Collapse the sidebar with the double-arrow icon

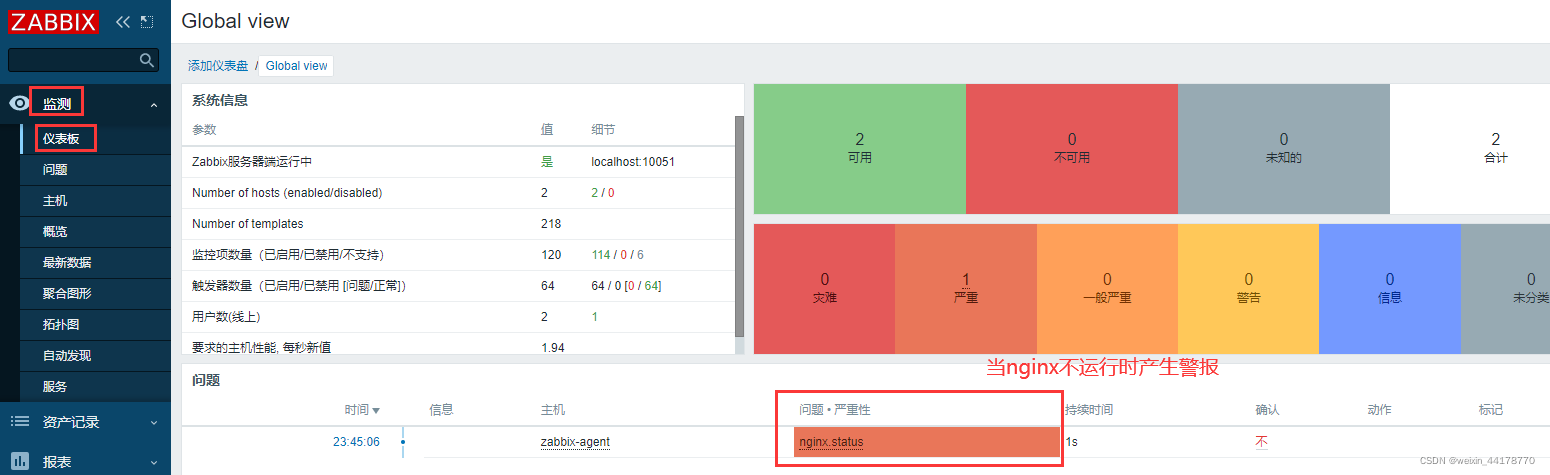coord(123,21)
